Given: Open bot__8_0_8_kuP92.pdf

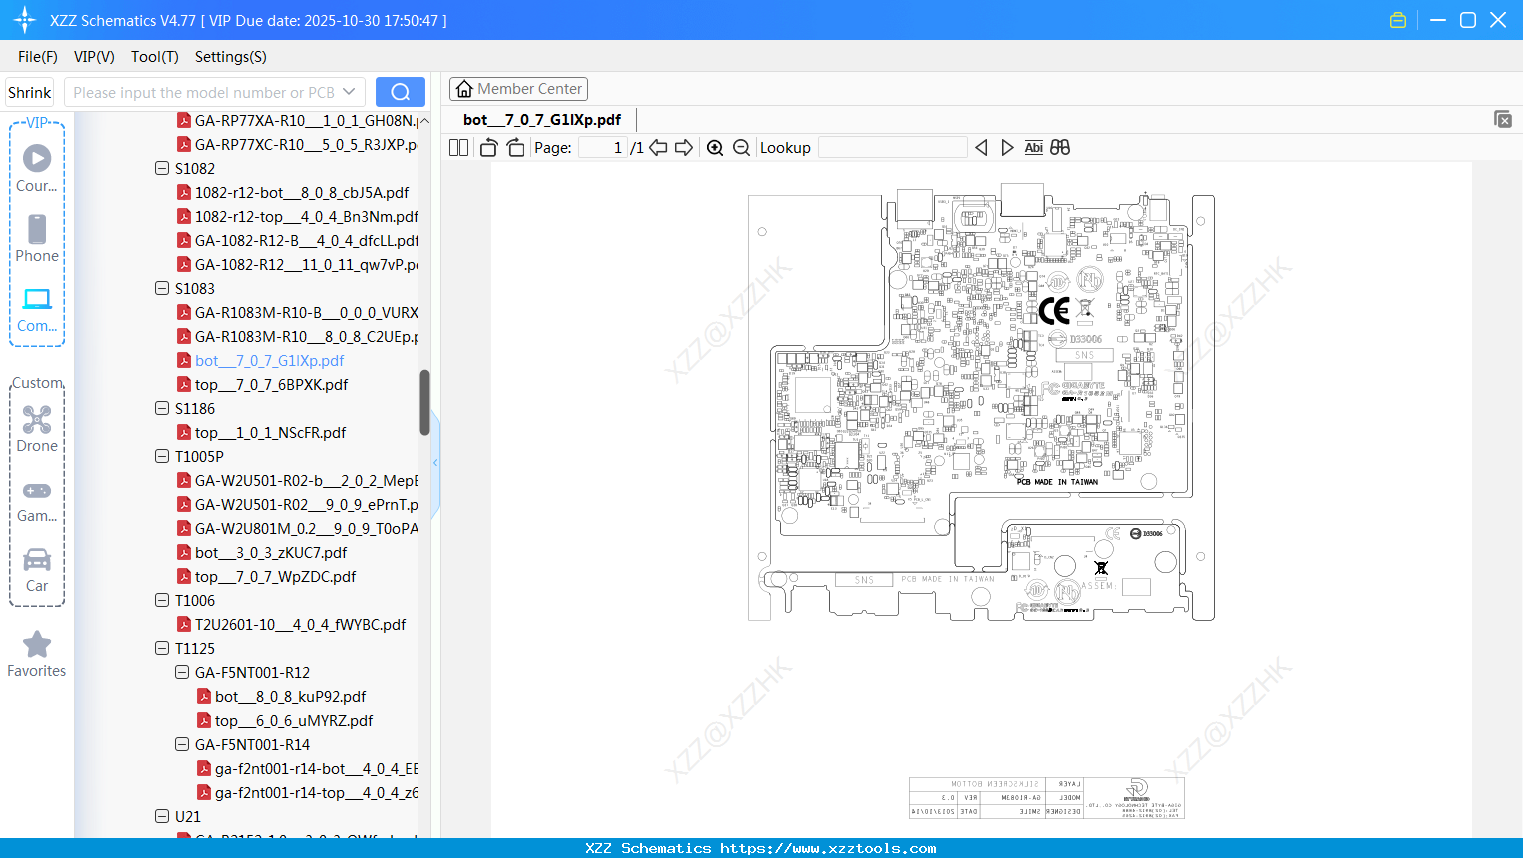Looking at the screenshot, I should click(291, 696).
